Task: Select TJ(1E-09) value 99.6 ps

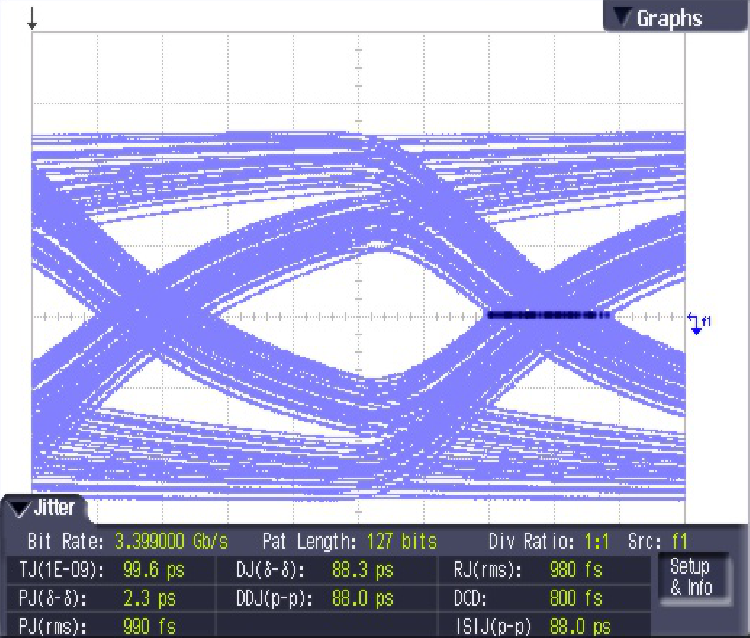Action: [154, 570]
